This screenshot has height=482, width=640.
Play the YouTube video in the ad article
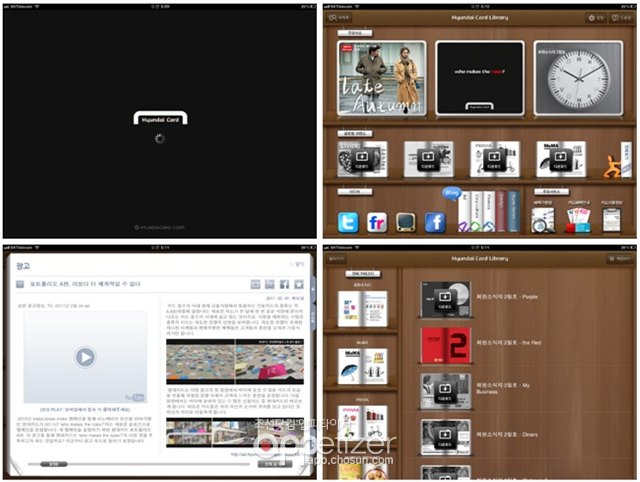click(85, 357)
